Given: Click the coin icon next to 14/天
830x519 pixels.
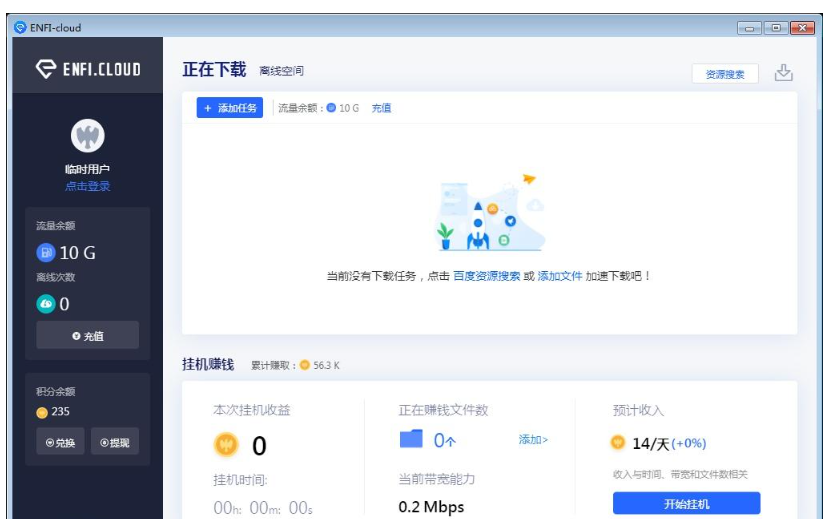Looking at the screenshot, I should click(x=618, y=442).
